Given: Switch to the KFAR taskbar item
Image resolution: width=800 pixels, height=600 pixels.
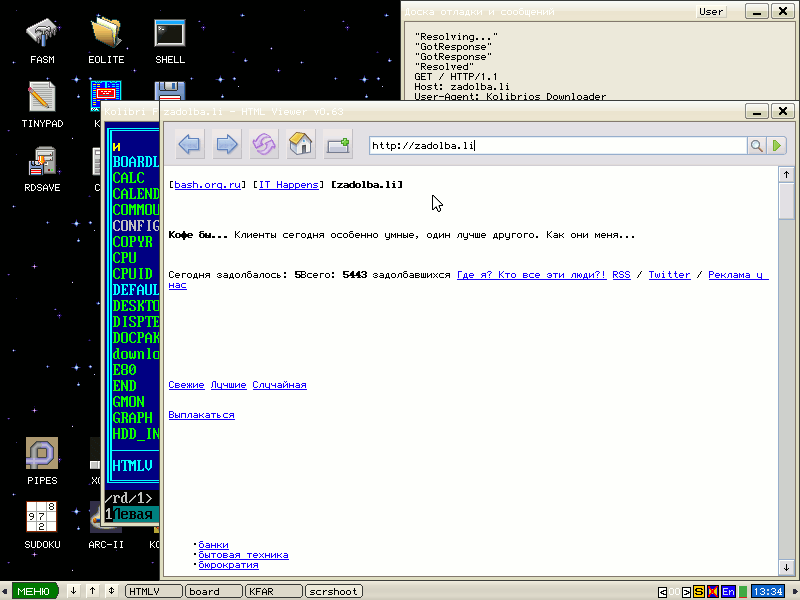Looking at the screenshot, I should pyautogui.click(x=272, y=592).
